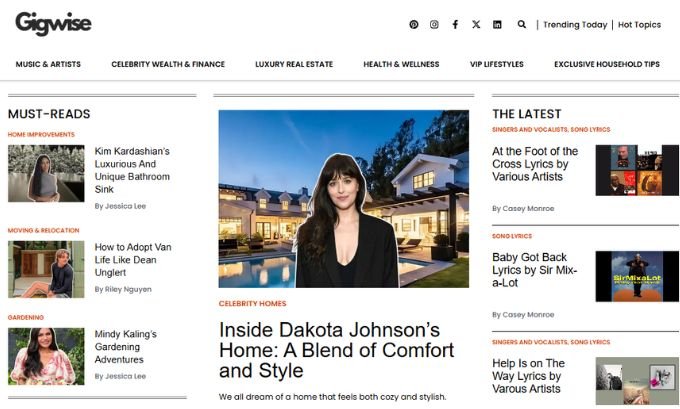Open the Instagram social icon
The height and width of the screenshot is (409, 680).
click(x=434, y=24)
